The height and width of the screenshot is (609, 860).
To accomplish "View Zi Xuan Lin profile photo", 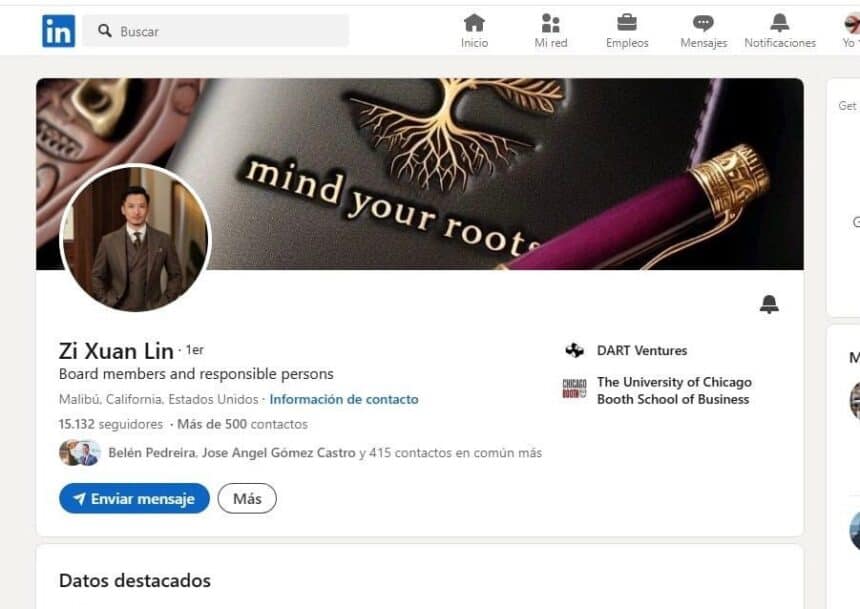I will pos(135,238).
